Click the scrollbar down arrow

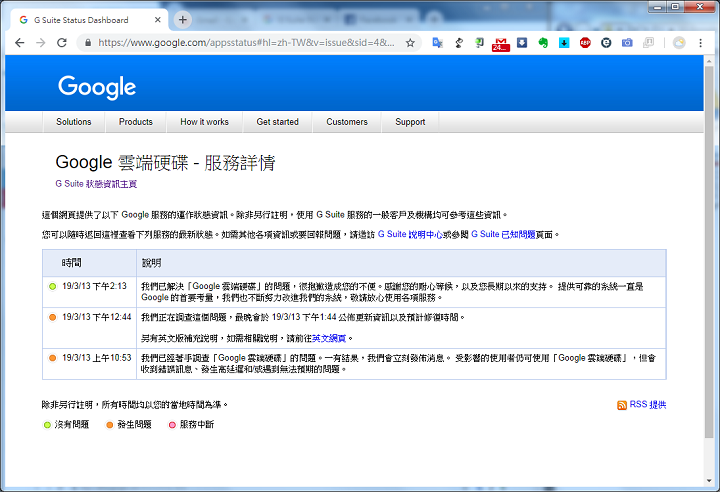click(709, 481)
